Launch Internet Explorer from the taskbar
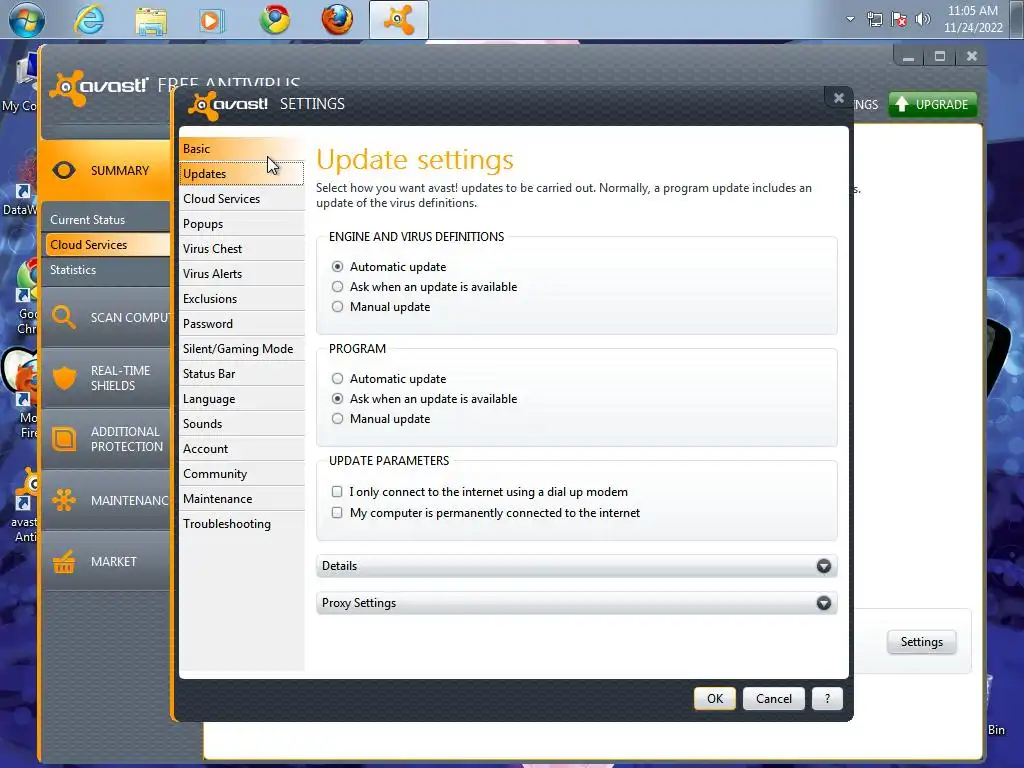Screen dimensions: 1024x768 (89, 20)
